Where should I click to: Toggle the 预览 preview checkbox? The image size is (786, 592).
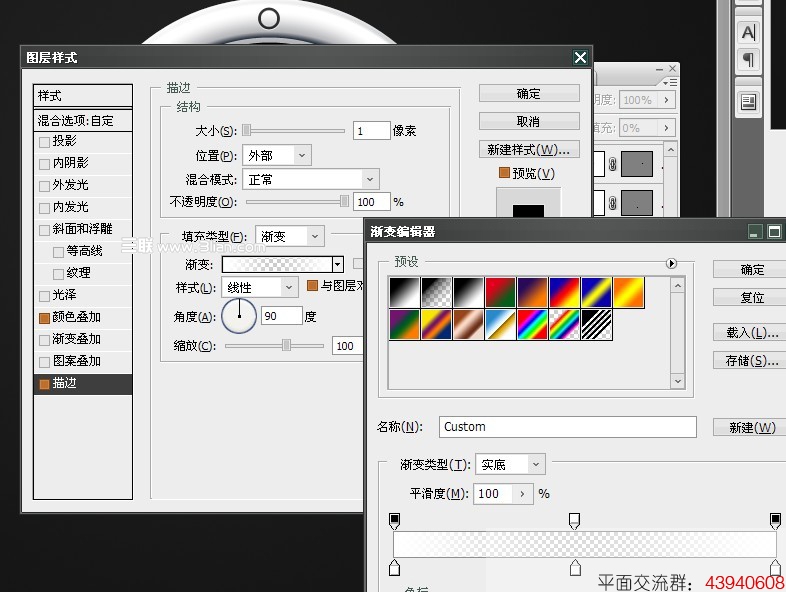[x=504, y=173]
